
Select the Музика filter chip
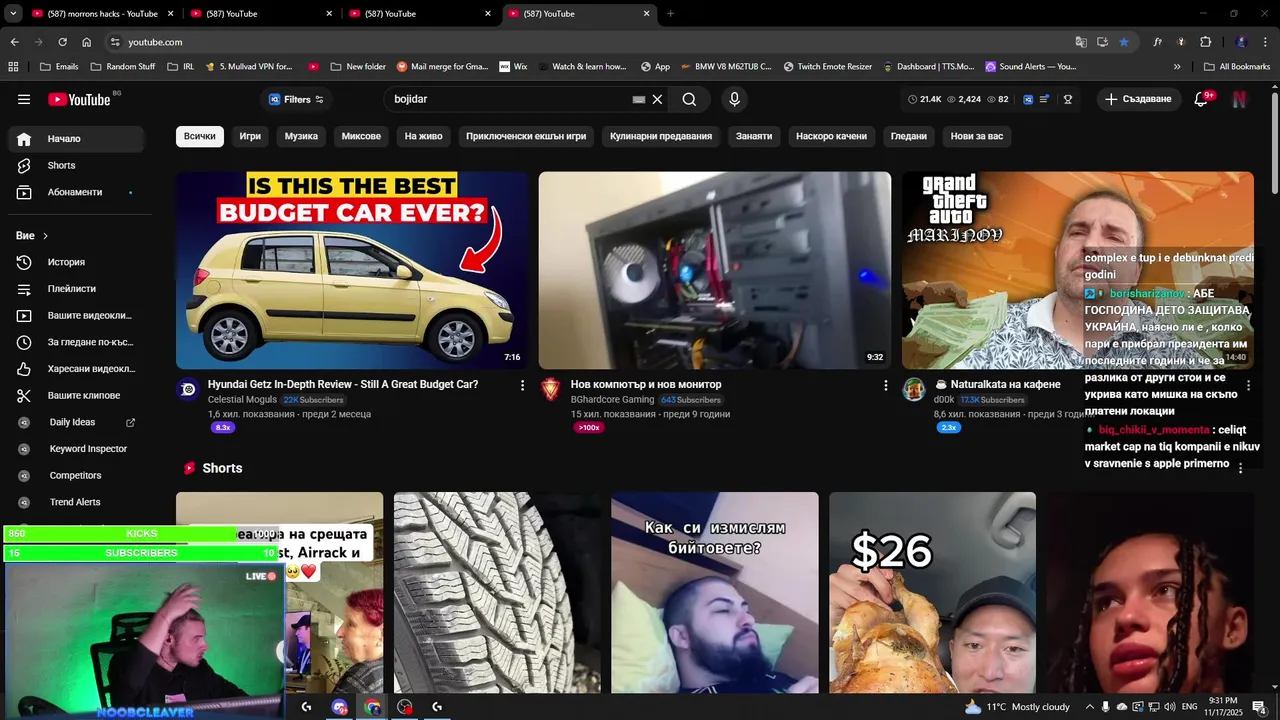(x=301, y=136)
